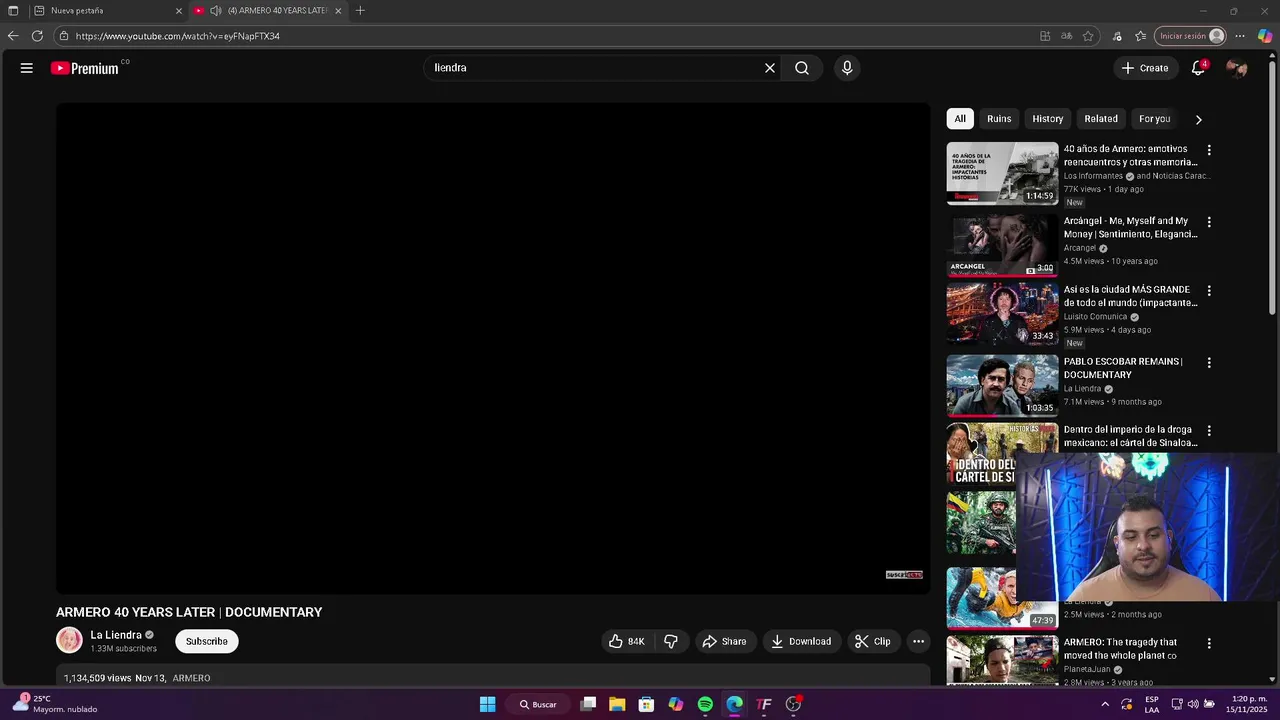This screenshot has width=1280, height=720.
Task: Open La Liendra channel name link
Action: pos(116,635)
